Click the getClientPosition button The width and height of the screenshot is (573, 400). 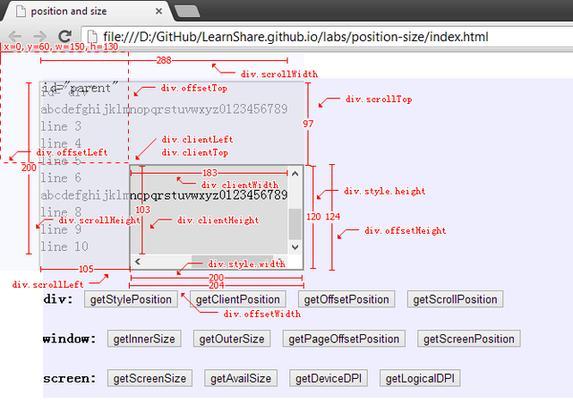pyautogui.click(x=238, y=300)
